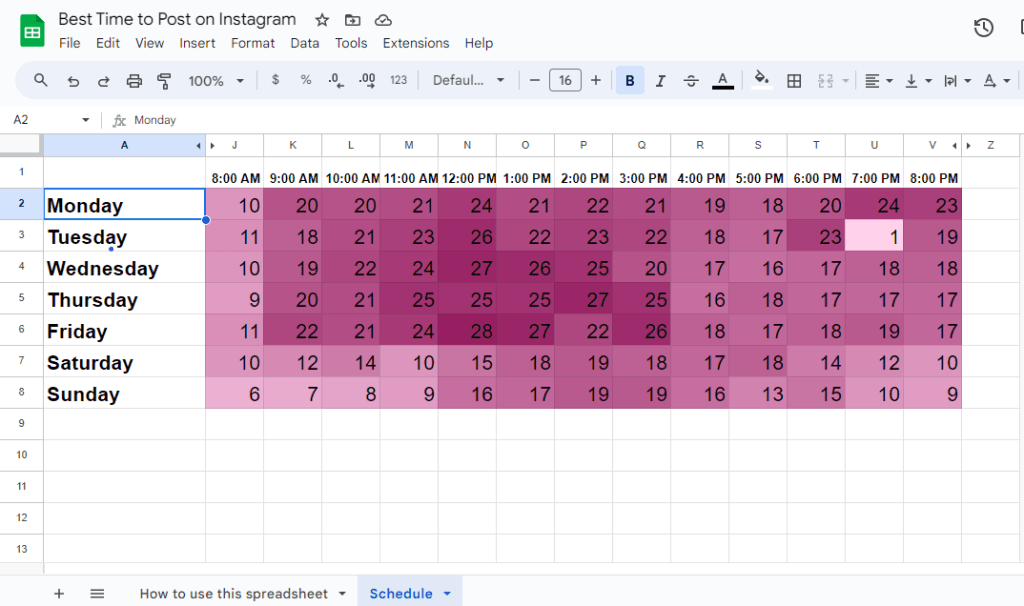This screenshot has height=606, width=1024.
Task: Click the move to folder icon
Action: tap(352, 20)
